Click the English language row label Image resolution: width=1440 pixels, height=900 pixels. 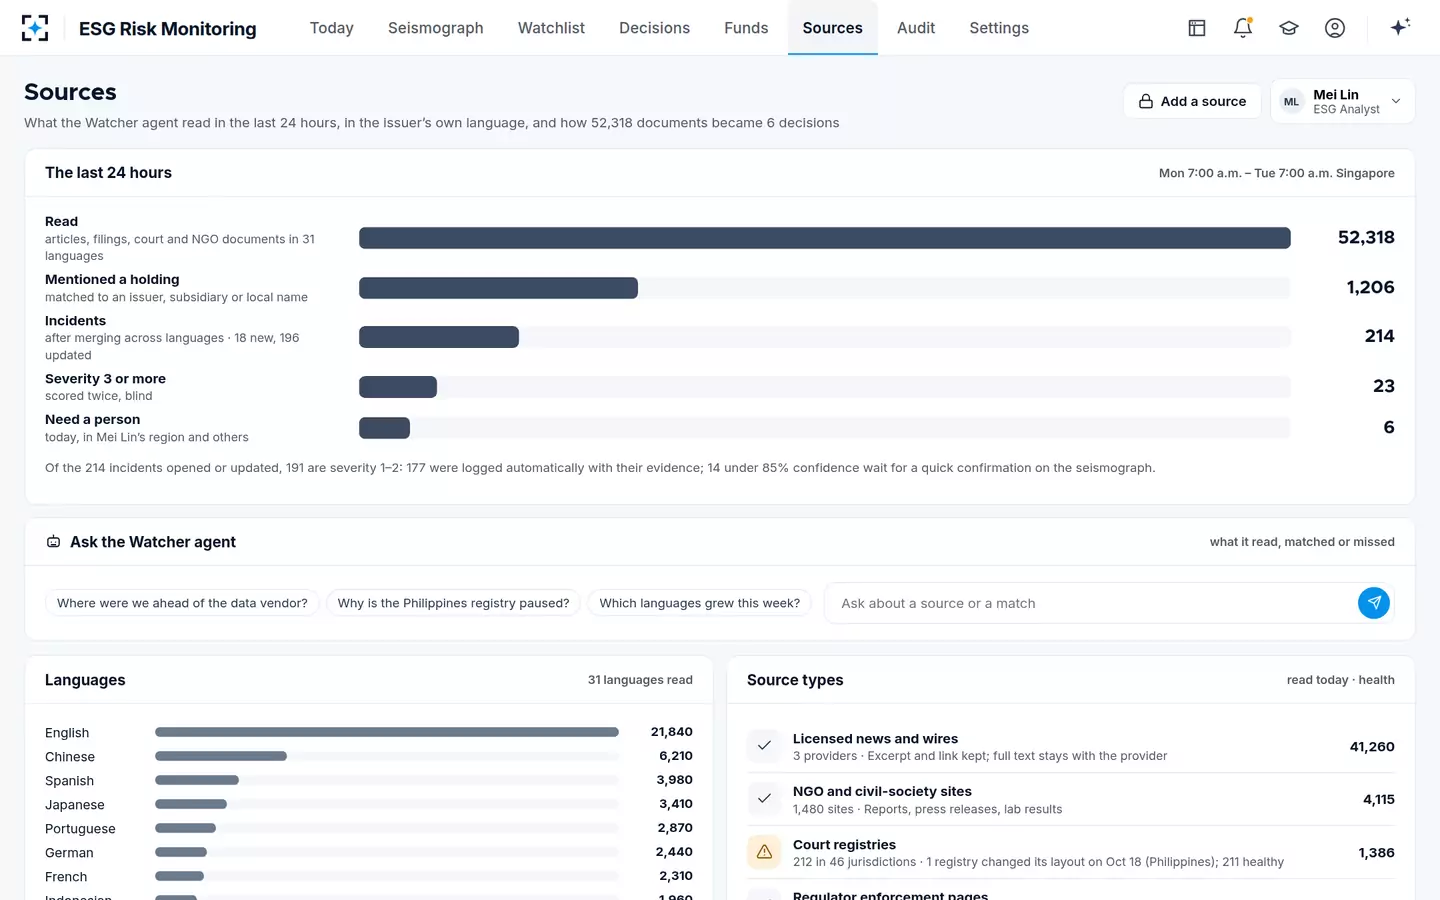pos(67,733)
